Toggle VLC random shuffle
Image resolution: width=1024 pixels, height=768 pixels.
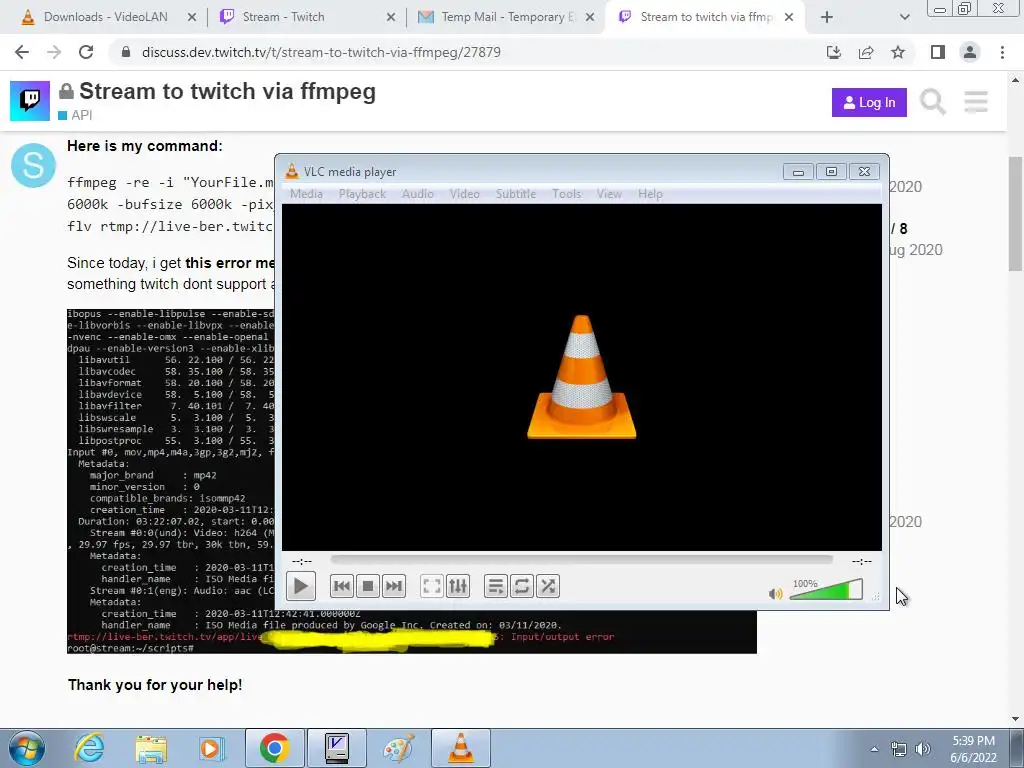(x=548, y=586)
